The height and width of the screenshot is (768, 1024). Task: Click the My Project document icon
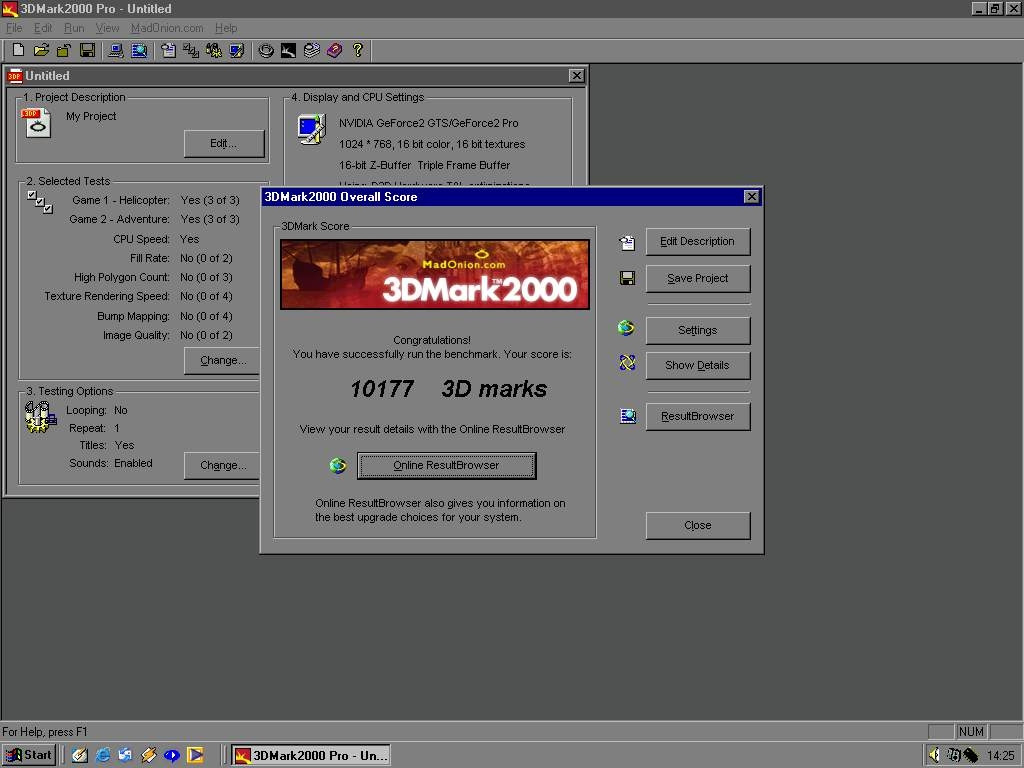coord(37,123)
